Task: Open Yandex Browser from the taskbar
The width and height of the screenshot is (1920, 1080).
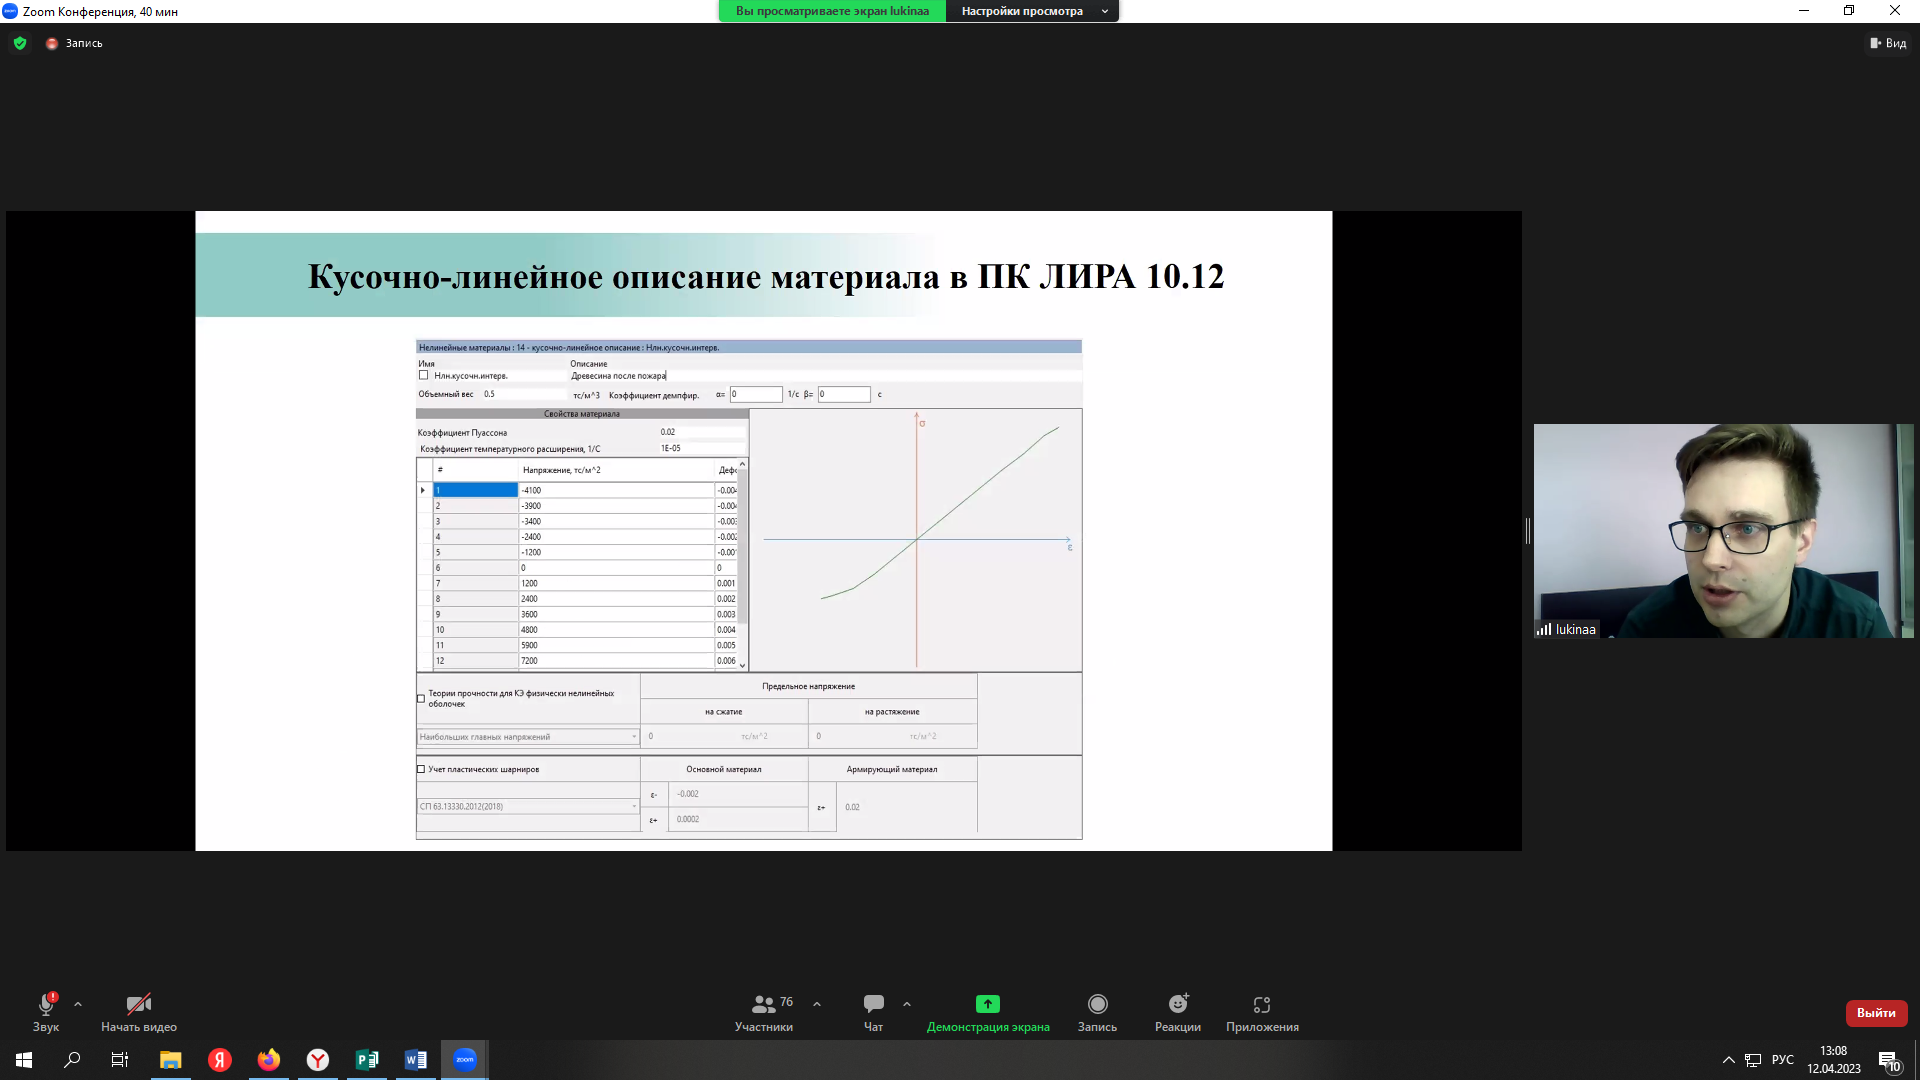Action: (318, 1060)
